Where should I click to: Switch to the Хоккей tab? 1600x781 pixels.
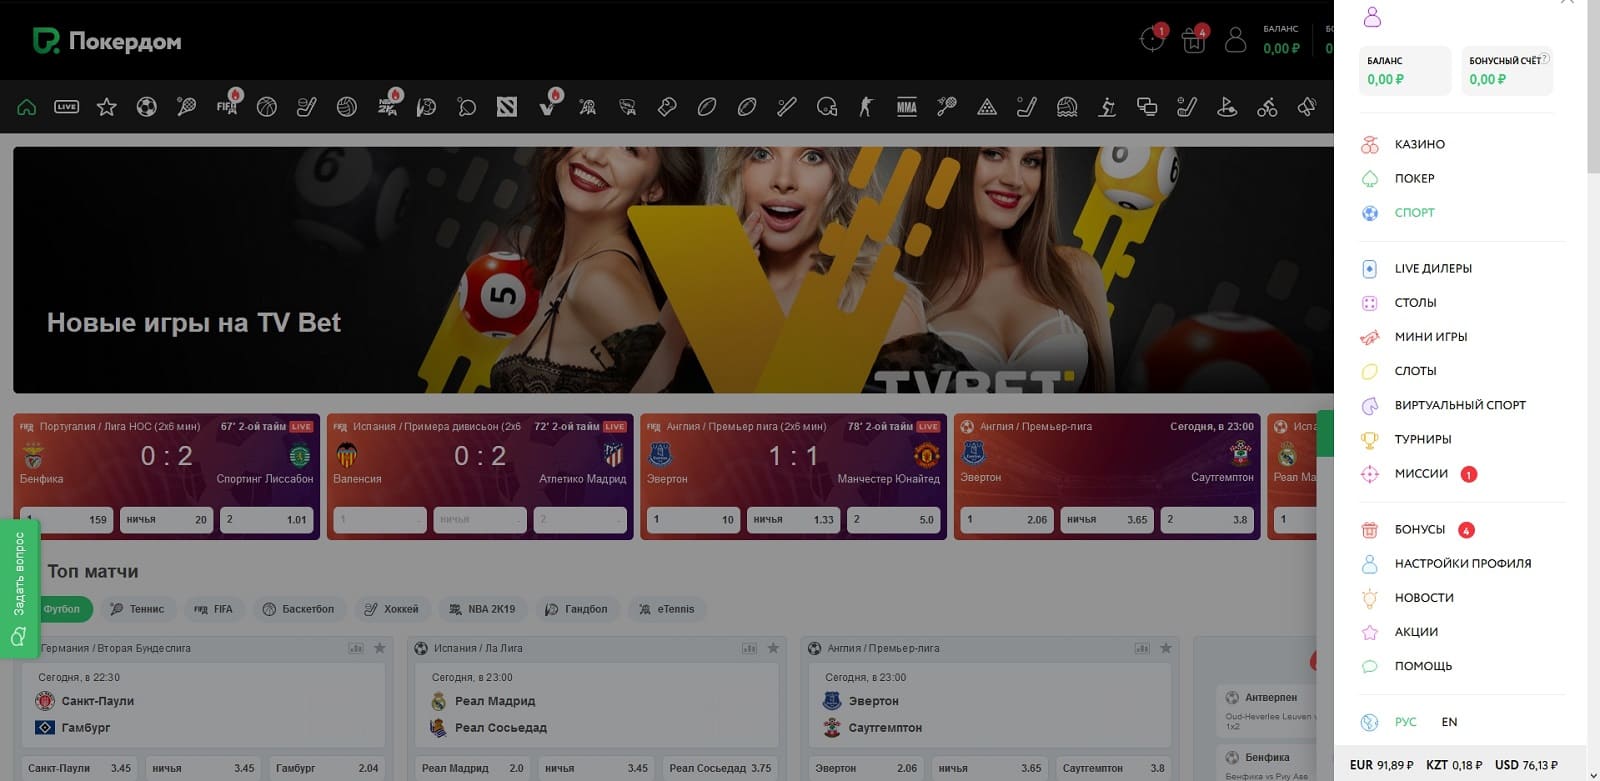pos(391,609)
